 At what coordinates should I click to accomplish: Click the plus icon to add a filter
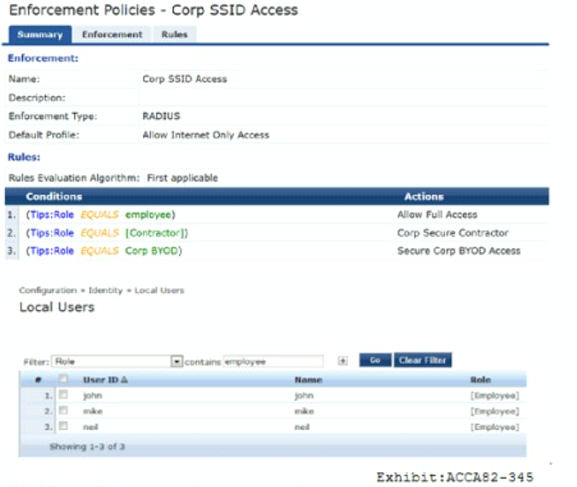pos(343,361)
